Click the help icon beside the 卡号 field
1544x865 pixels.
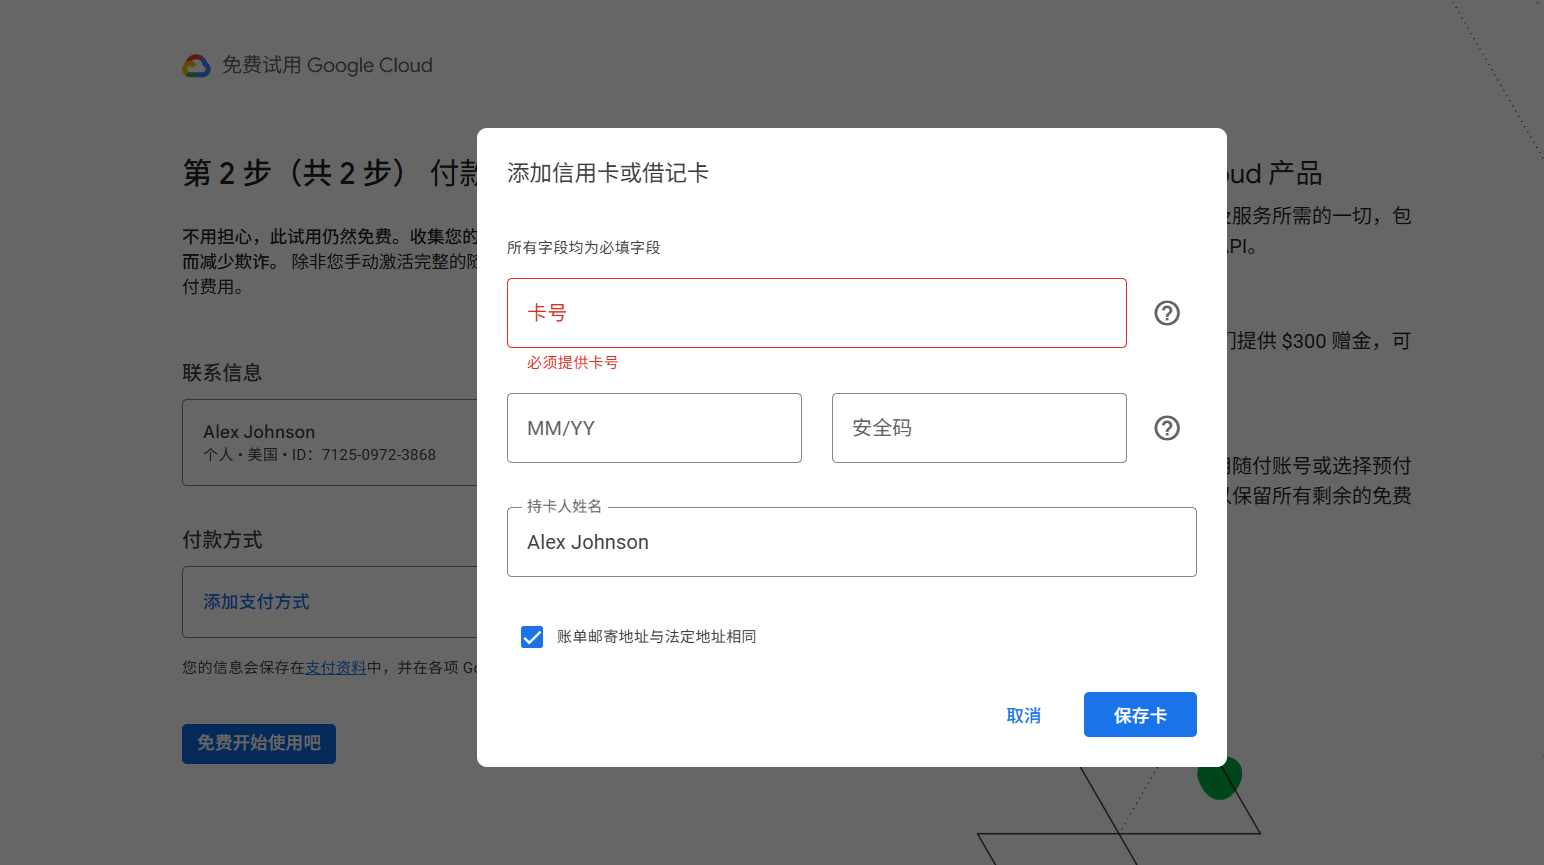[1166, 313]
